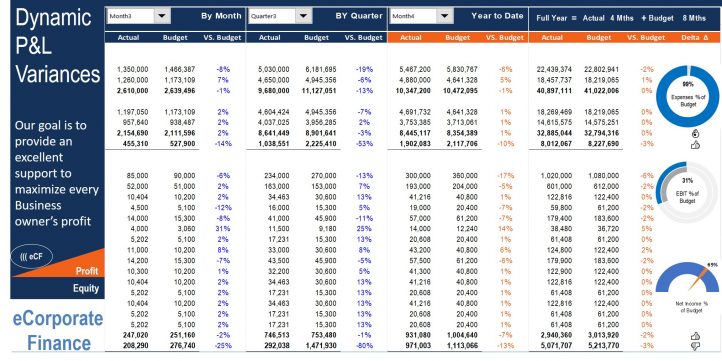Open the Quarter3 dropdown arrow
Screen dimensions: 722x361
pyautogui.click(x=303, y=16)
